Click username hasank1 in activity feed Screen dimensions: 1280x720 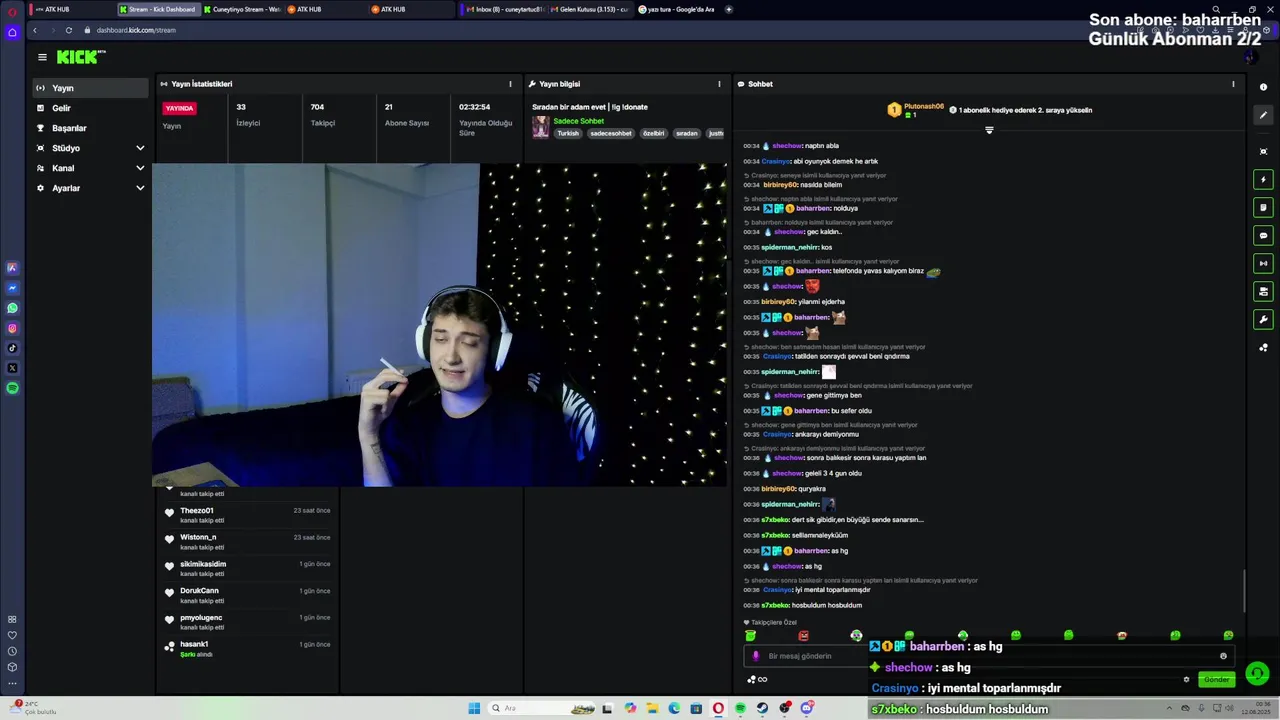tap(194, 645)
